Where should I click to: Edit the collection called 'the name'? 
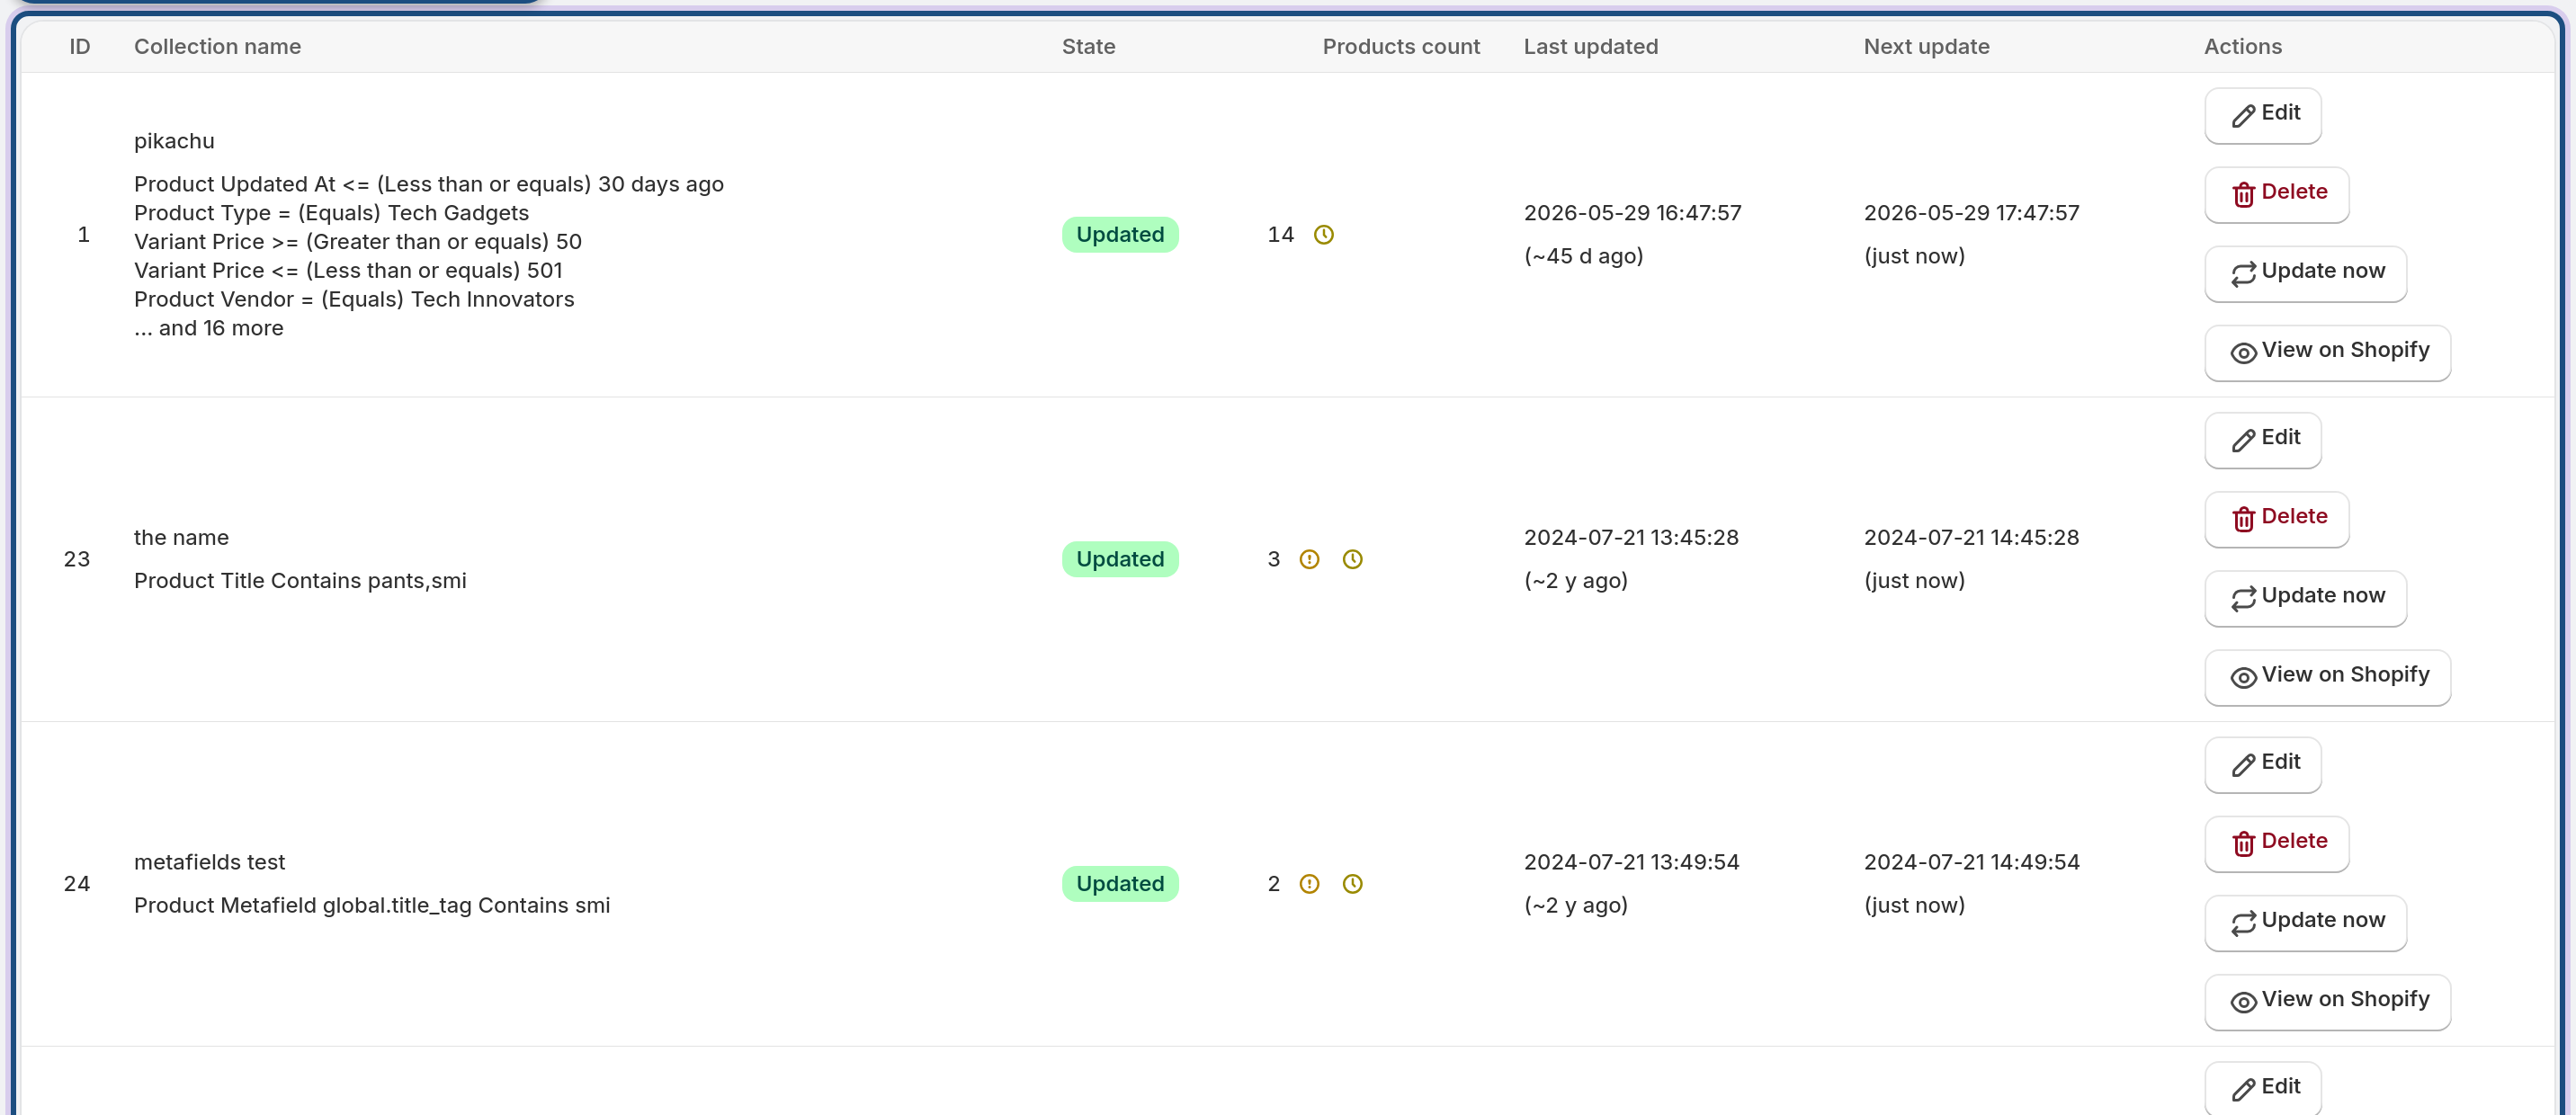point(2263,440)
